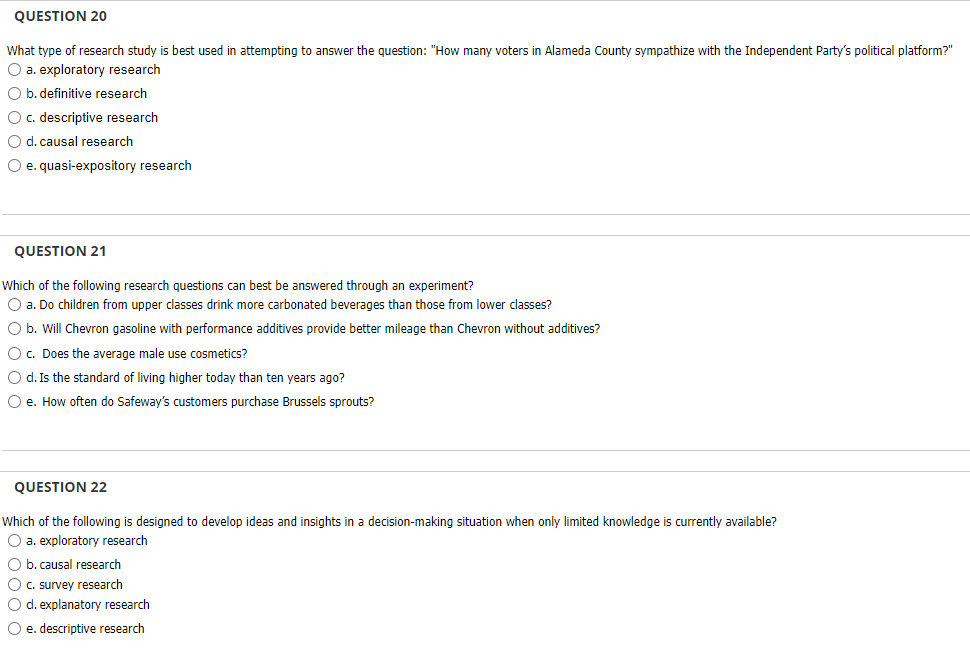Viewport: 970px width, 669px height.
Task: Pick option c survey research under Question 22
Action: 14,584
